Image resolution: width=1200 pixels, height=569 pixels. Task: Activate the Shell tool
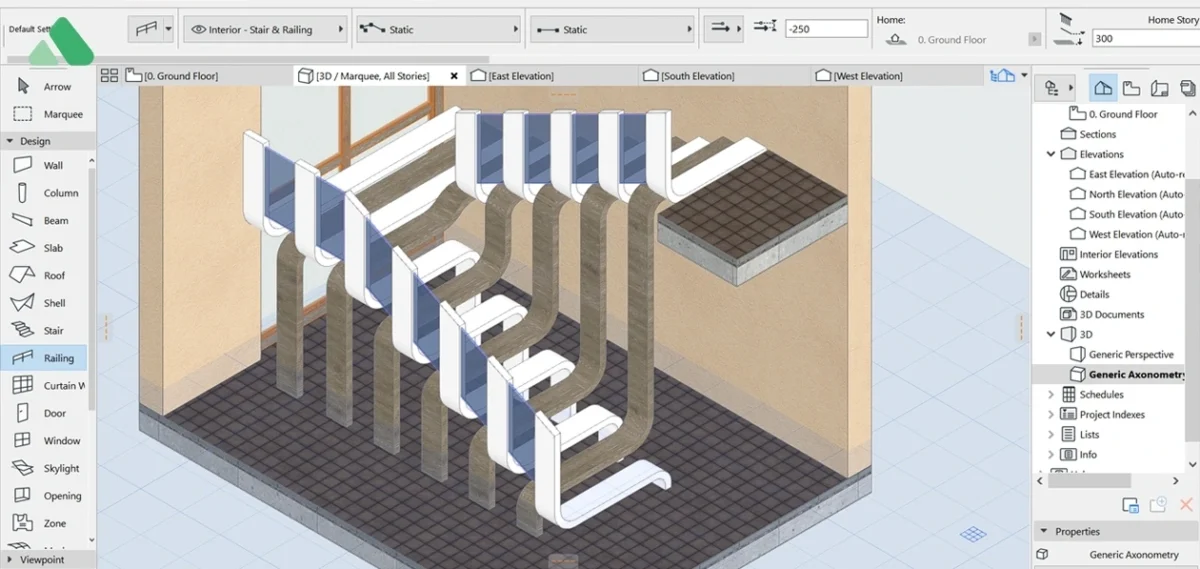[x=52, y=303]
